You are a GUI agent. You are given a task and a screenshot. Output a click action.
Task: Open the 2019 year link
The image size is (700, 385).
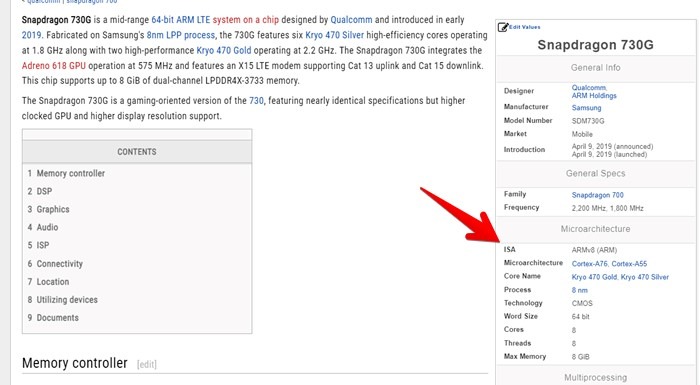(31, 35)
